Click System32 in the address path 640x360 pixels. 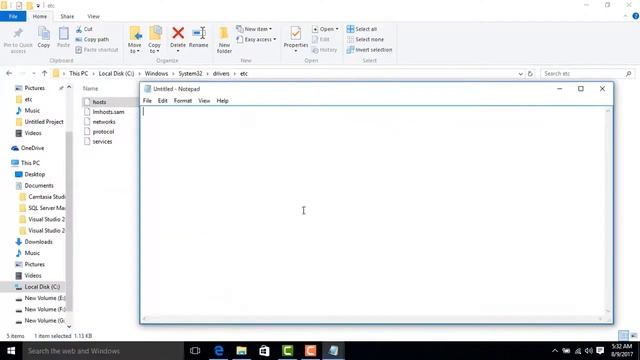[190, 73]
